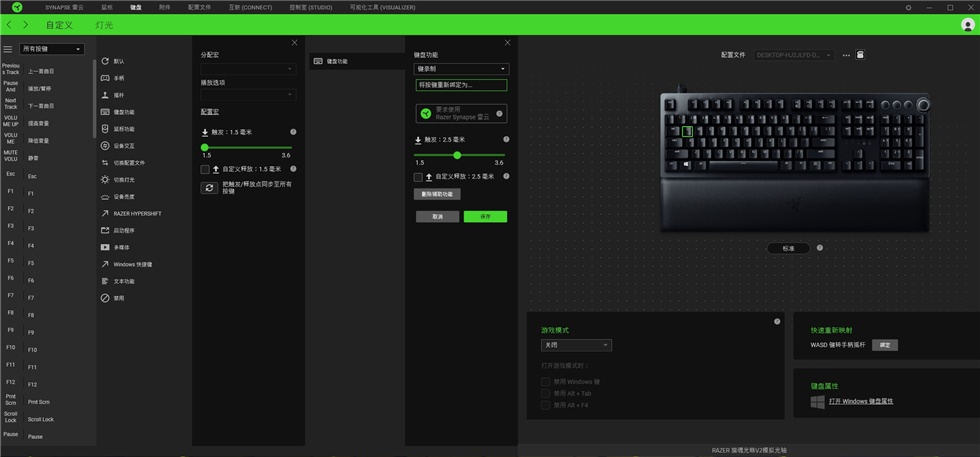Open the settings gear in title bar
The width and height of the screenshot is (980, 457).
click(x=908, y=8)
